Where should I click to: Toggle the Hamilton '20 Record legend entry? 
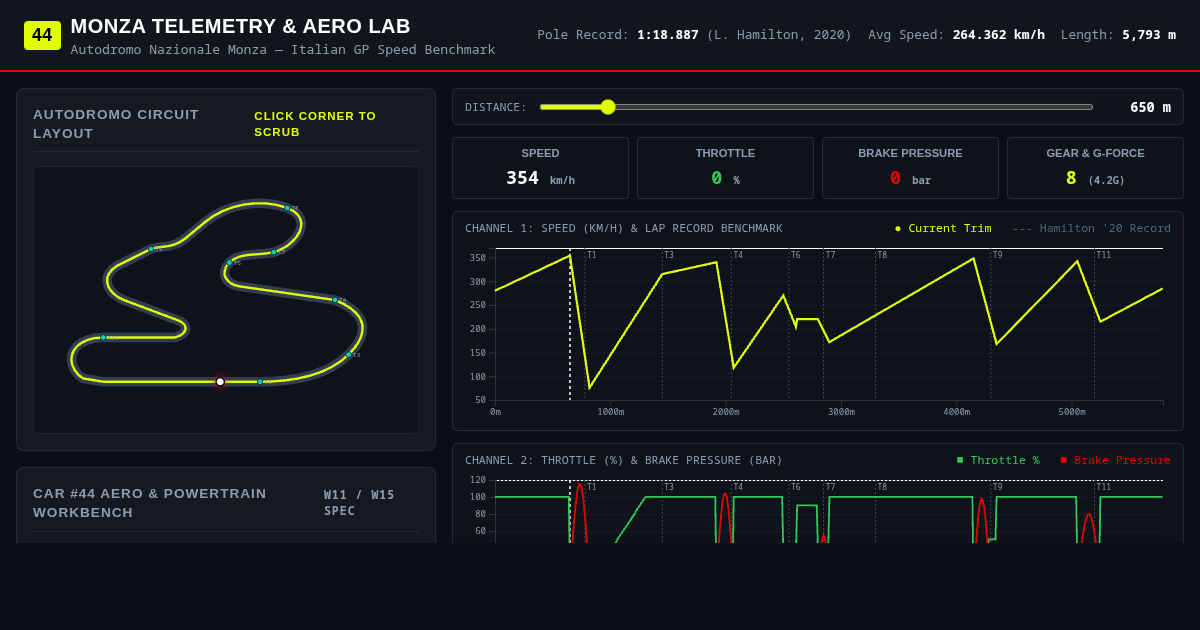(x=1091, y=228)
